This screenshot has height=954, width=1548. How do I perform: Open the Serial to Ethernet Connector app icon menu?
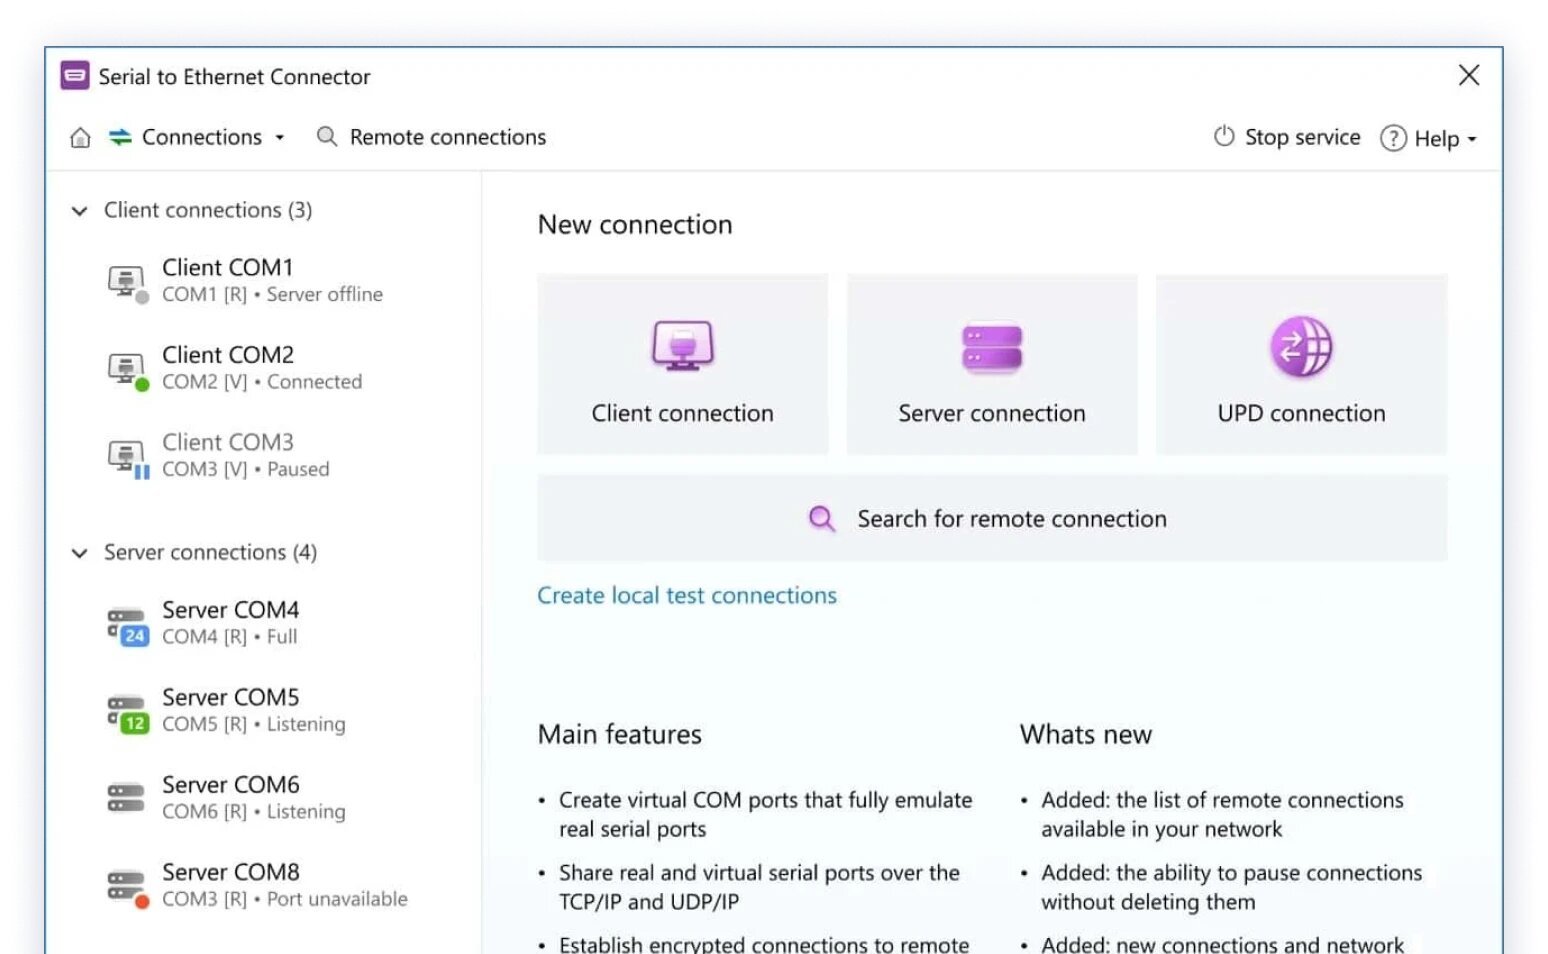tap(74, 76)
